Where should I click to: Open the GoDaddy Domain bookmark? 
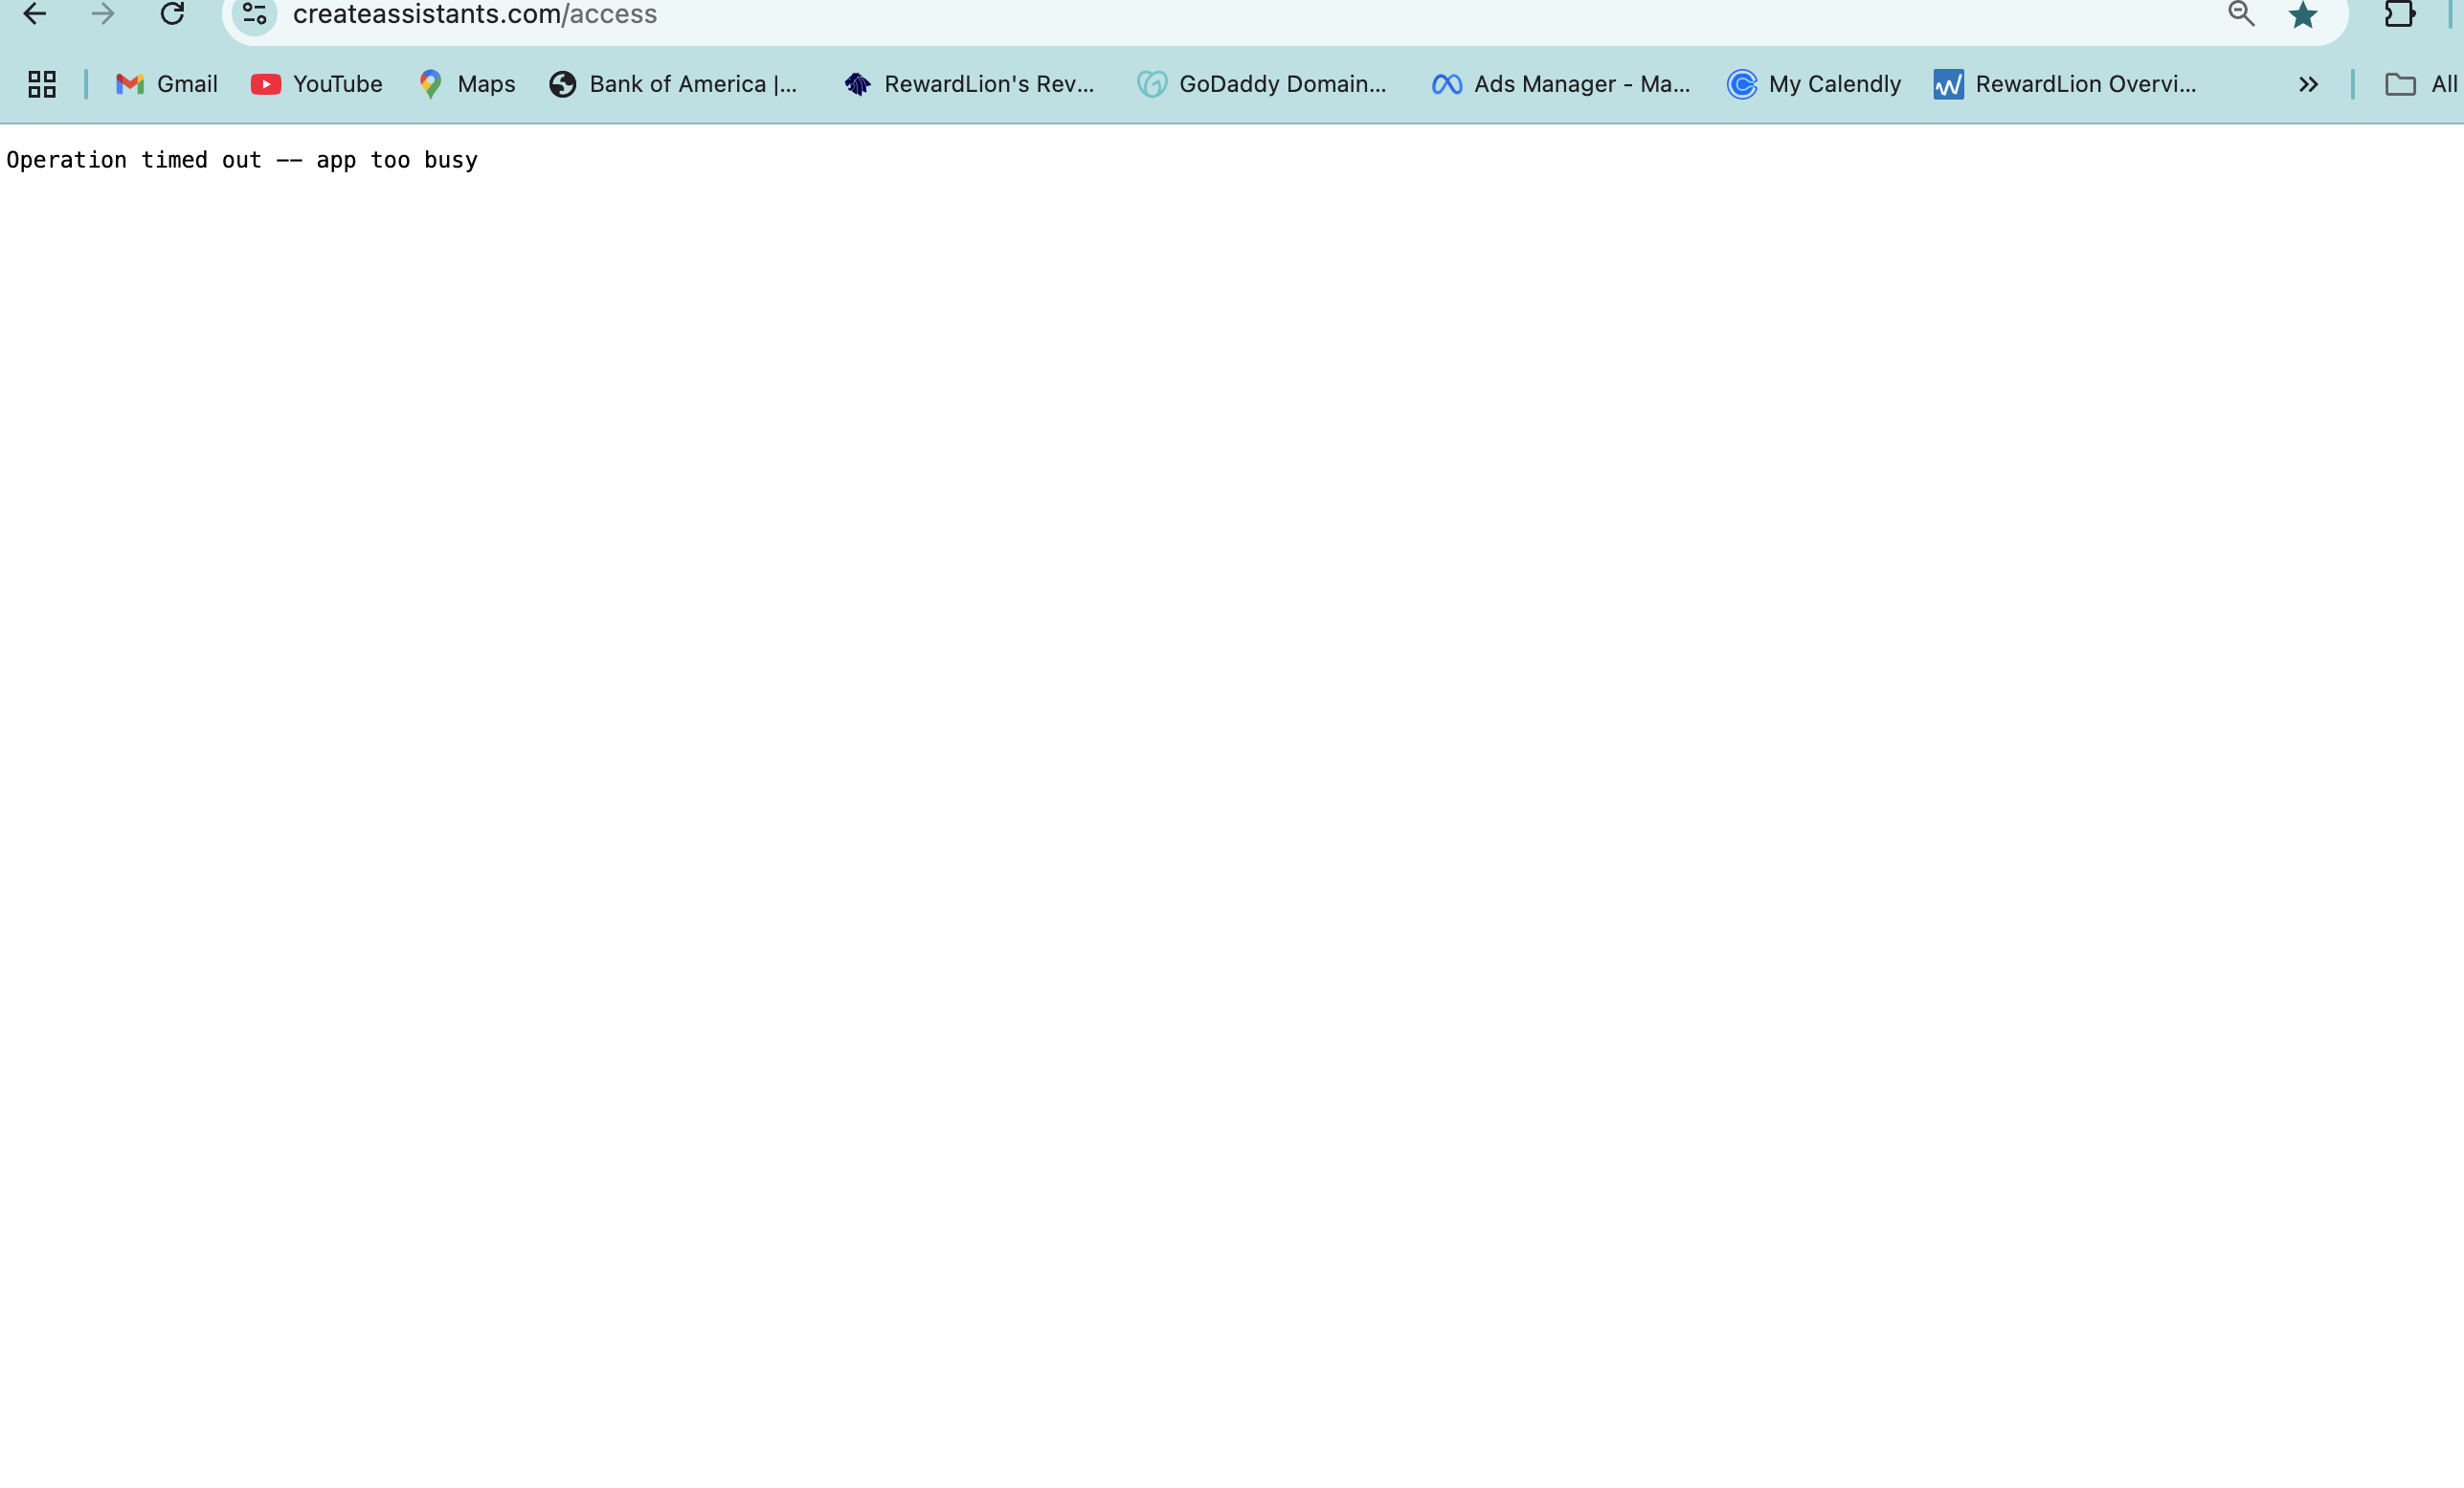coord(1262,84)
